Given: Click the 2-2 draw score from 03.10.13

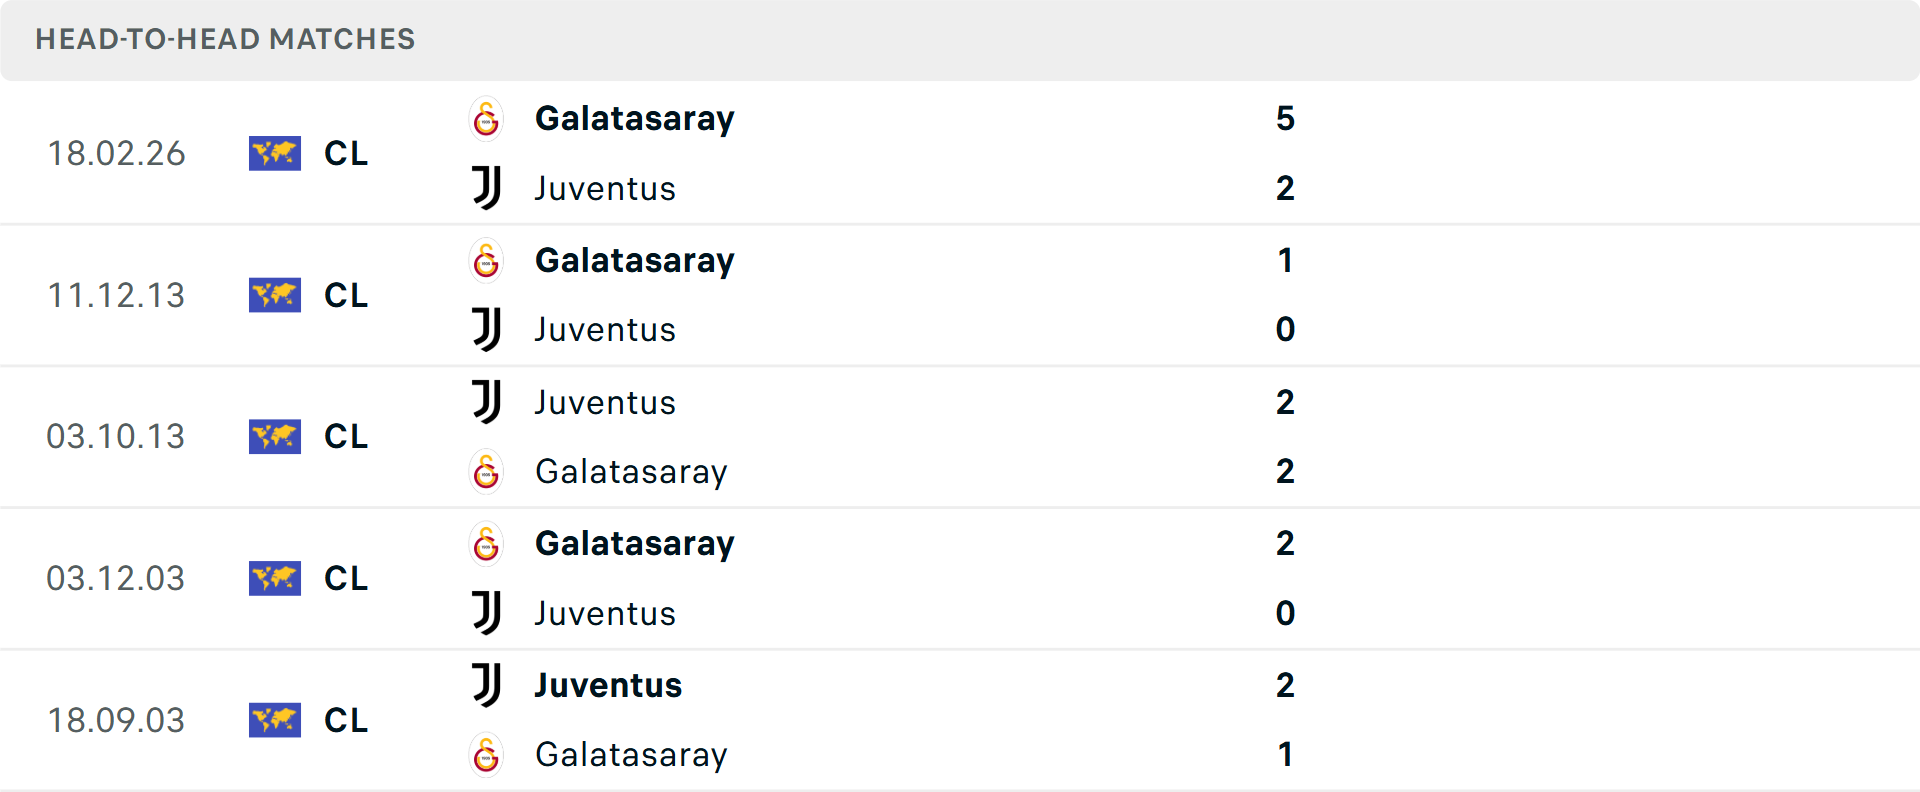Looking at the screenshot, I should (x=1286, y=436).
